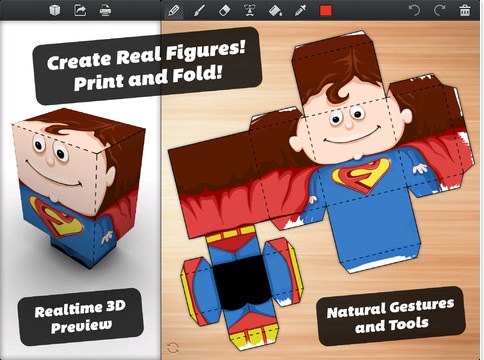Select the Pencil tool
Image resolution: width=484 pixels, height=360 pixels.
[174, 11]
